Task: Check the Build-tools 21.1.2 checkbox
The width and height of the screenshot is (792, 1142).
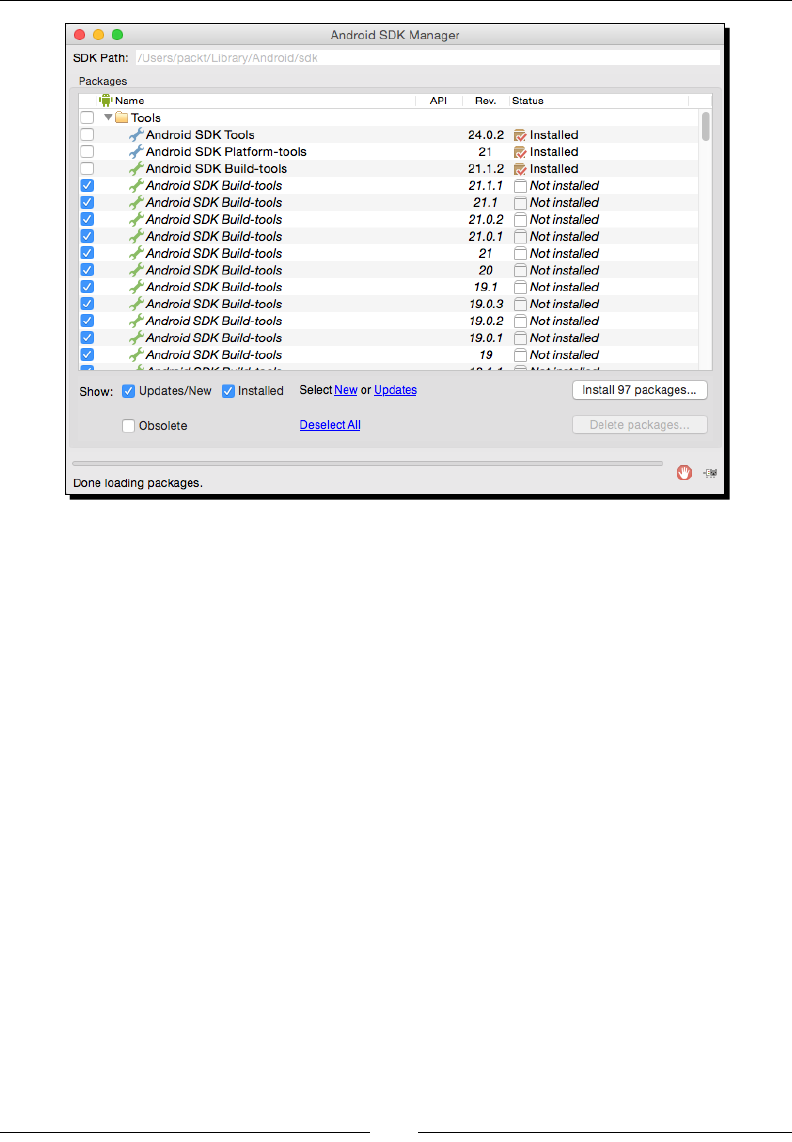Action: (87, 168)
